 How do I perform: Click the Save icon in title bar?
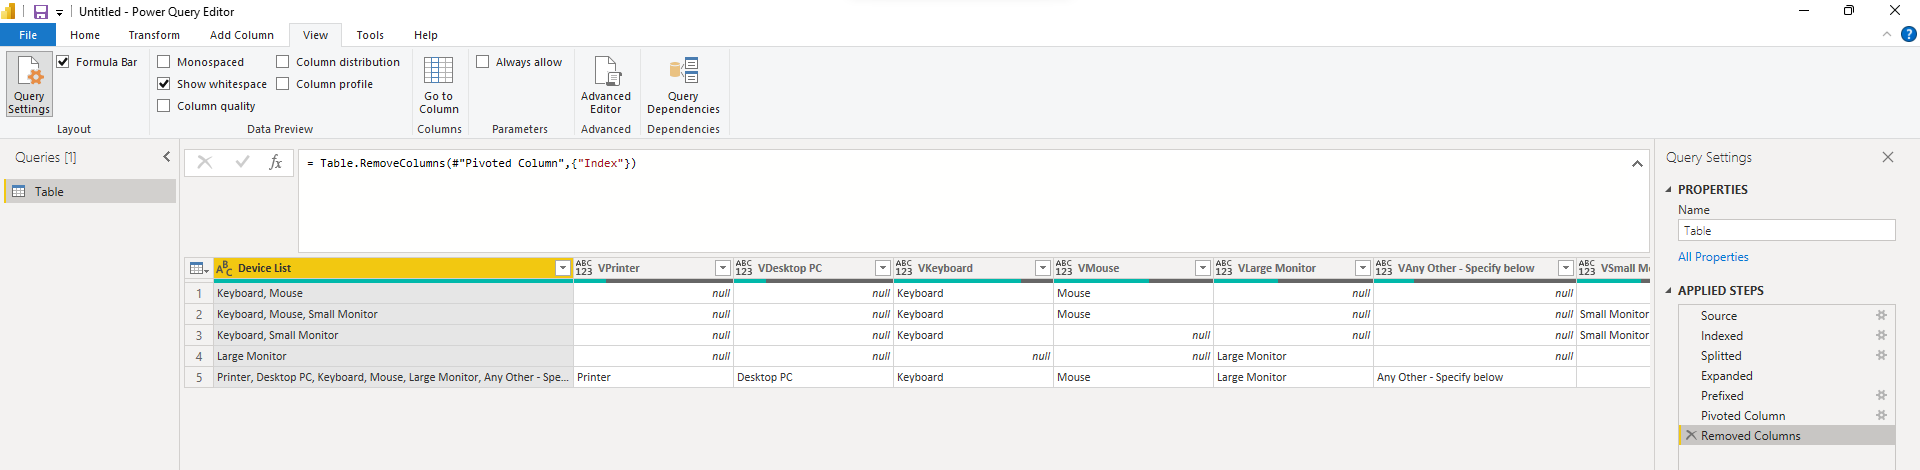click(x=41, y=12)
